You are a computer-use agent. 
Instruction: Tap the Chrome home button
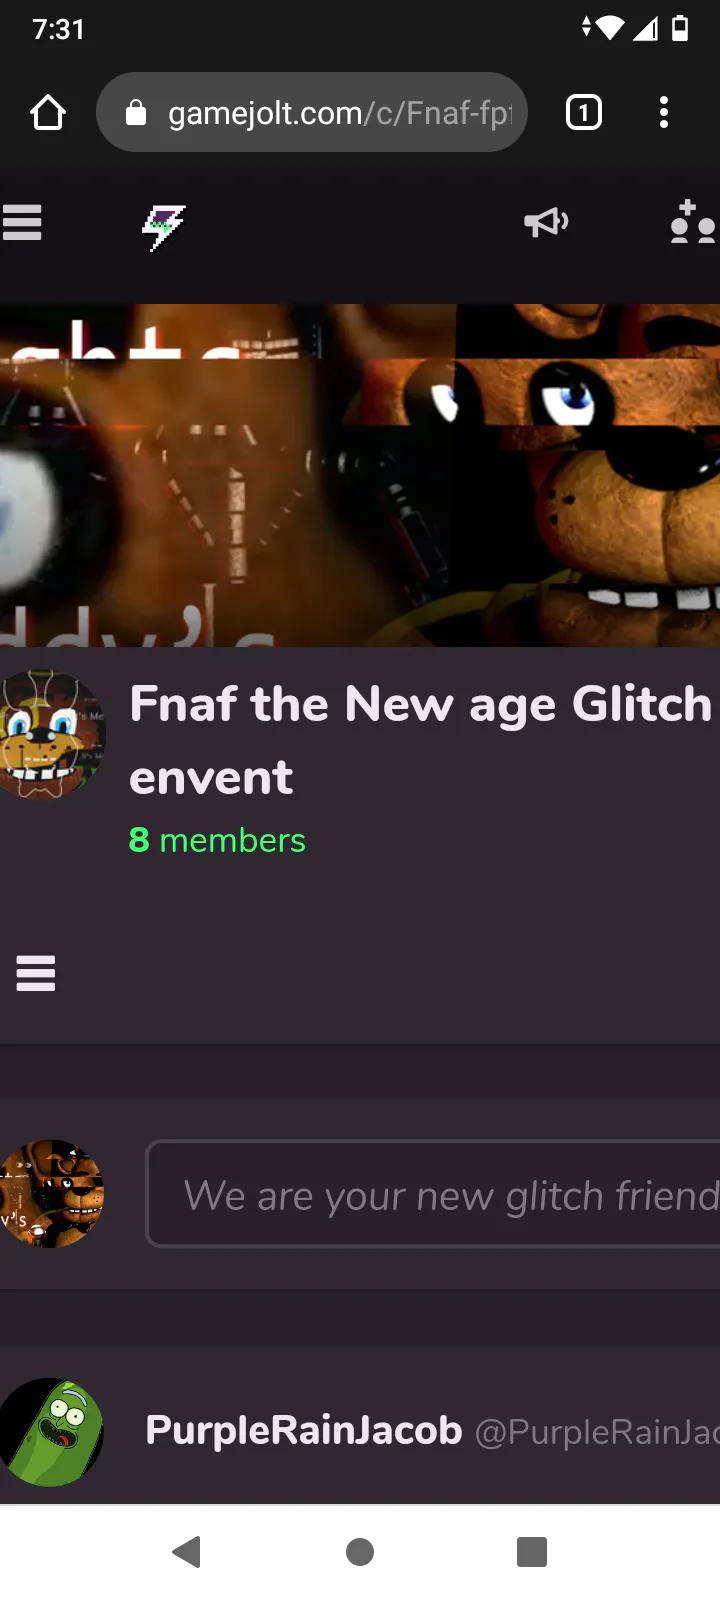click(48, 113)
